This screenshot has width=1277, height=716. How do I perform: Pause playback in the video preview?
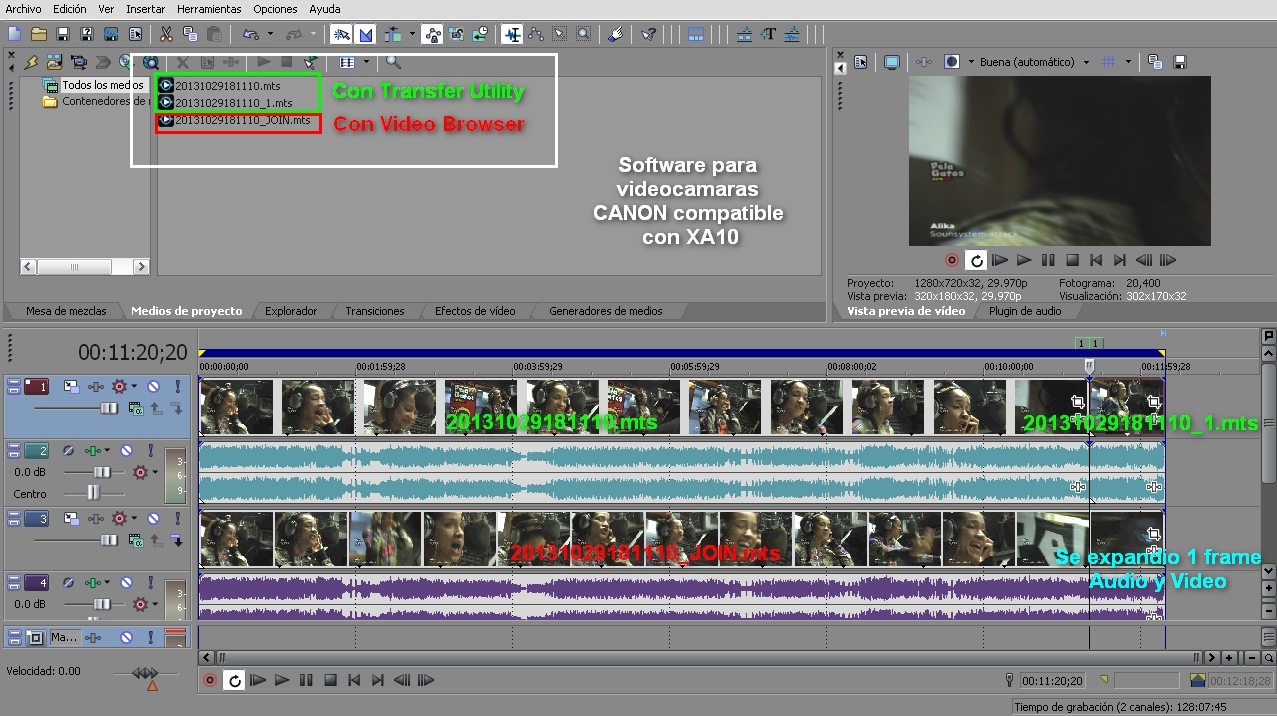1047,260
